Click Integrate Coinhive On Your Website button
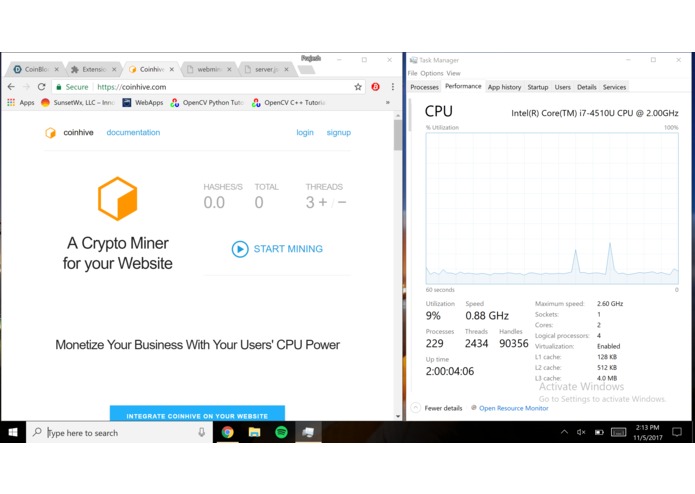This screenshot has width=695, height=494. pyautogui.click(x=197, y=413)
